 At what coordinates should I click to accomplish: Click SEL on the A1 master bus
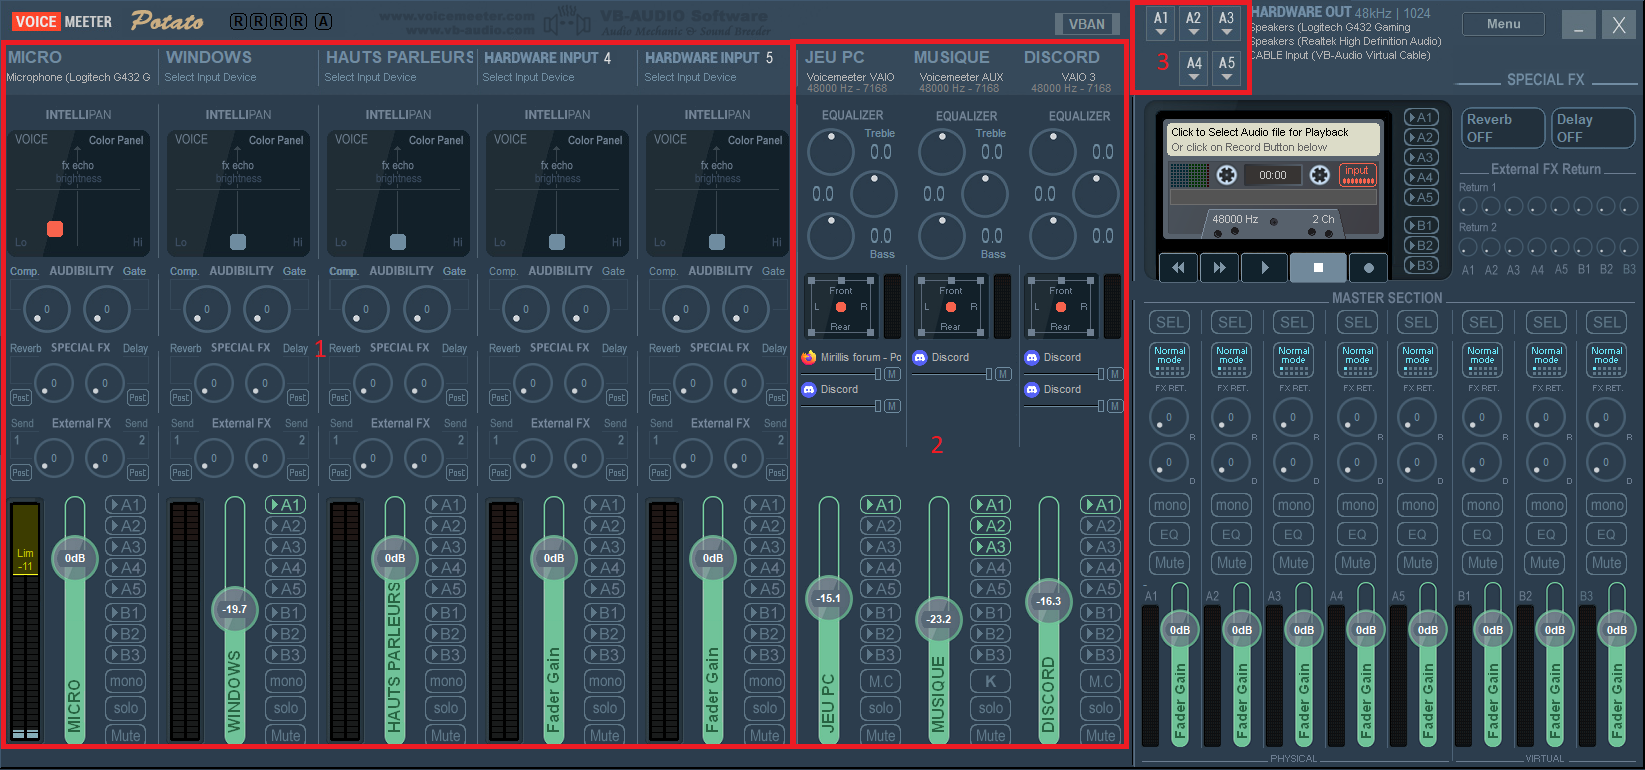point(1170,322)
